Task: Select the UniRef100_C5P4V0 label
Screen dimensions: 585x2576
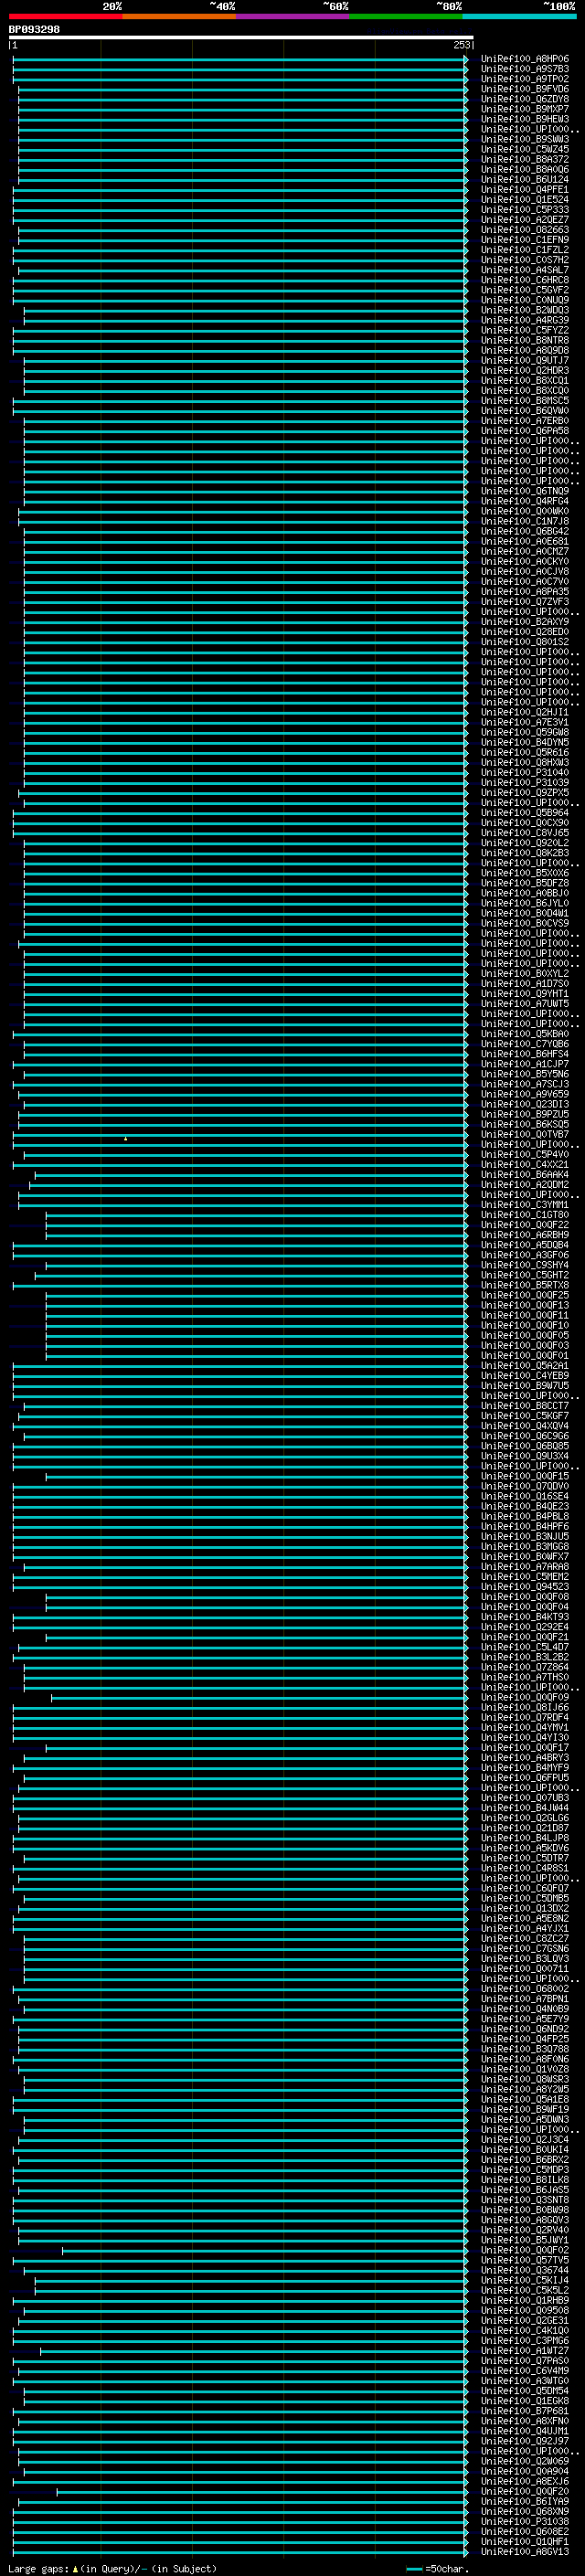Action: tap(524, 1154)
